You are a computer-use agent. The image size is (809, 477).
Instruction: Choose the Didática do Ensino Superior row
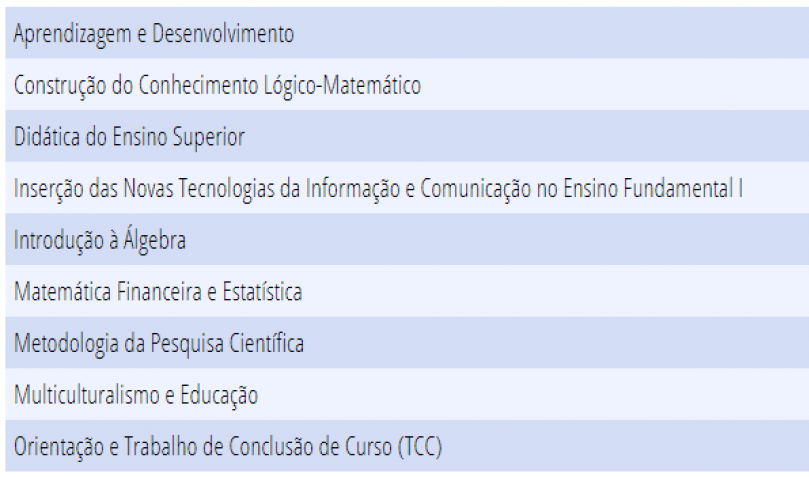click(x=407, y=136)
